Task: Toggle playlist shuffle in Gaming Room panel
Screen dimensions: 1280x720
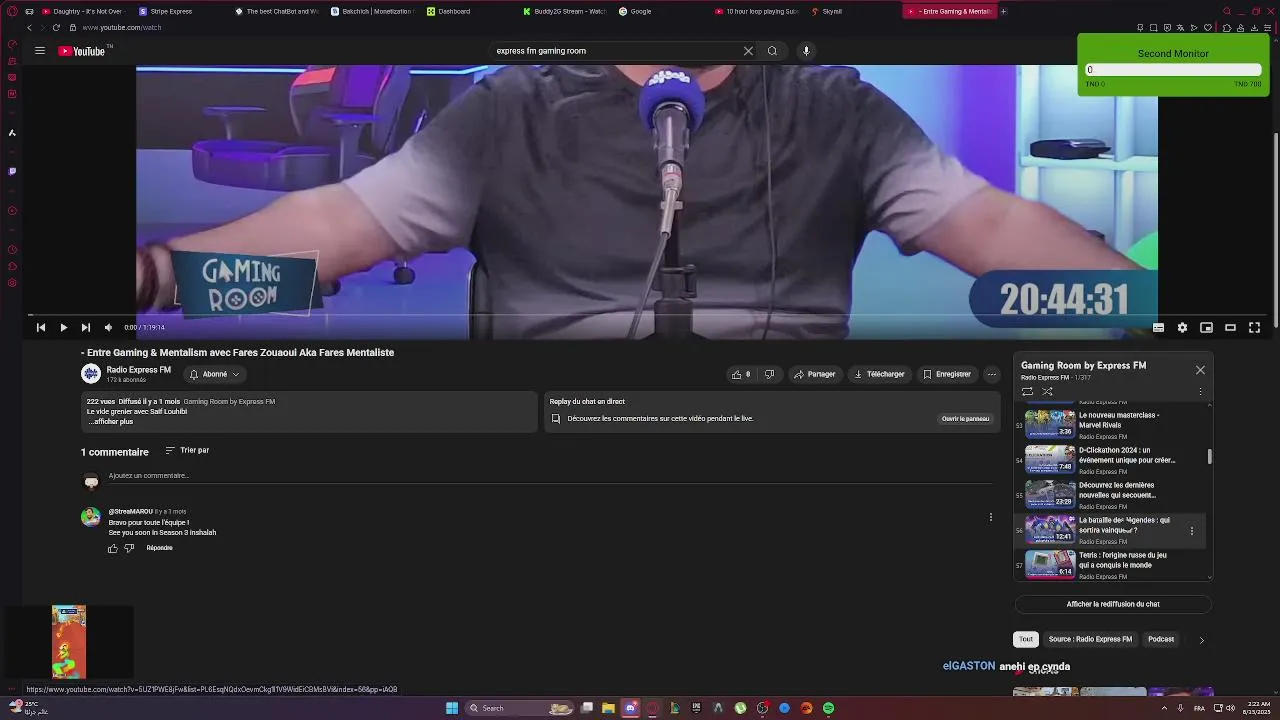Action: click(1047, 392)
